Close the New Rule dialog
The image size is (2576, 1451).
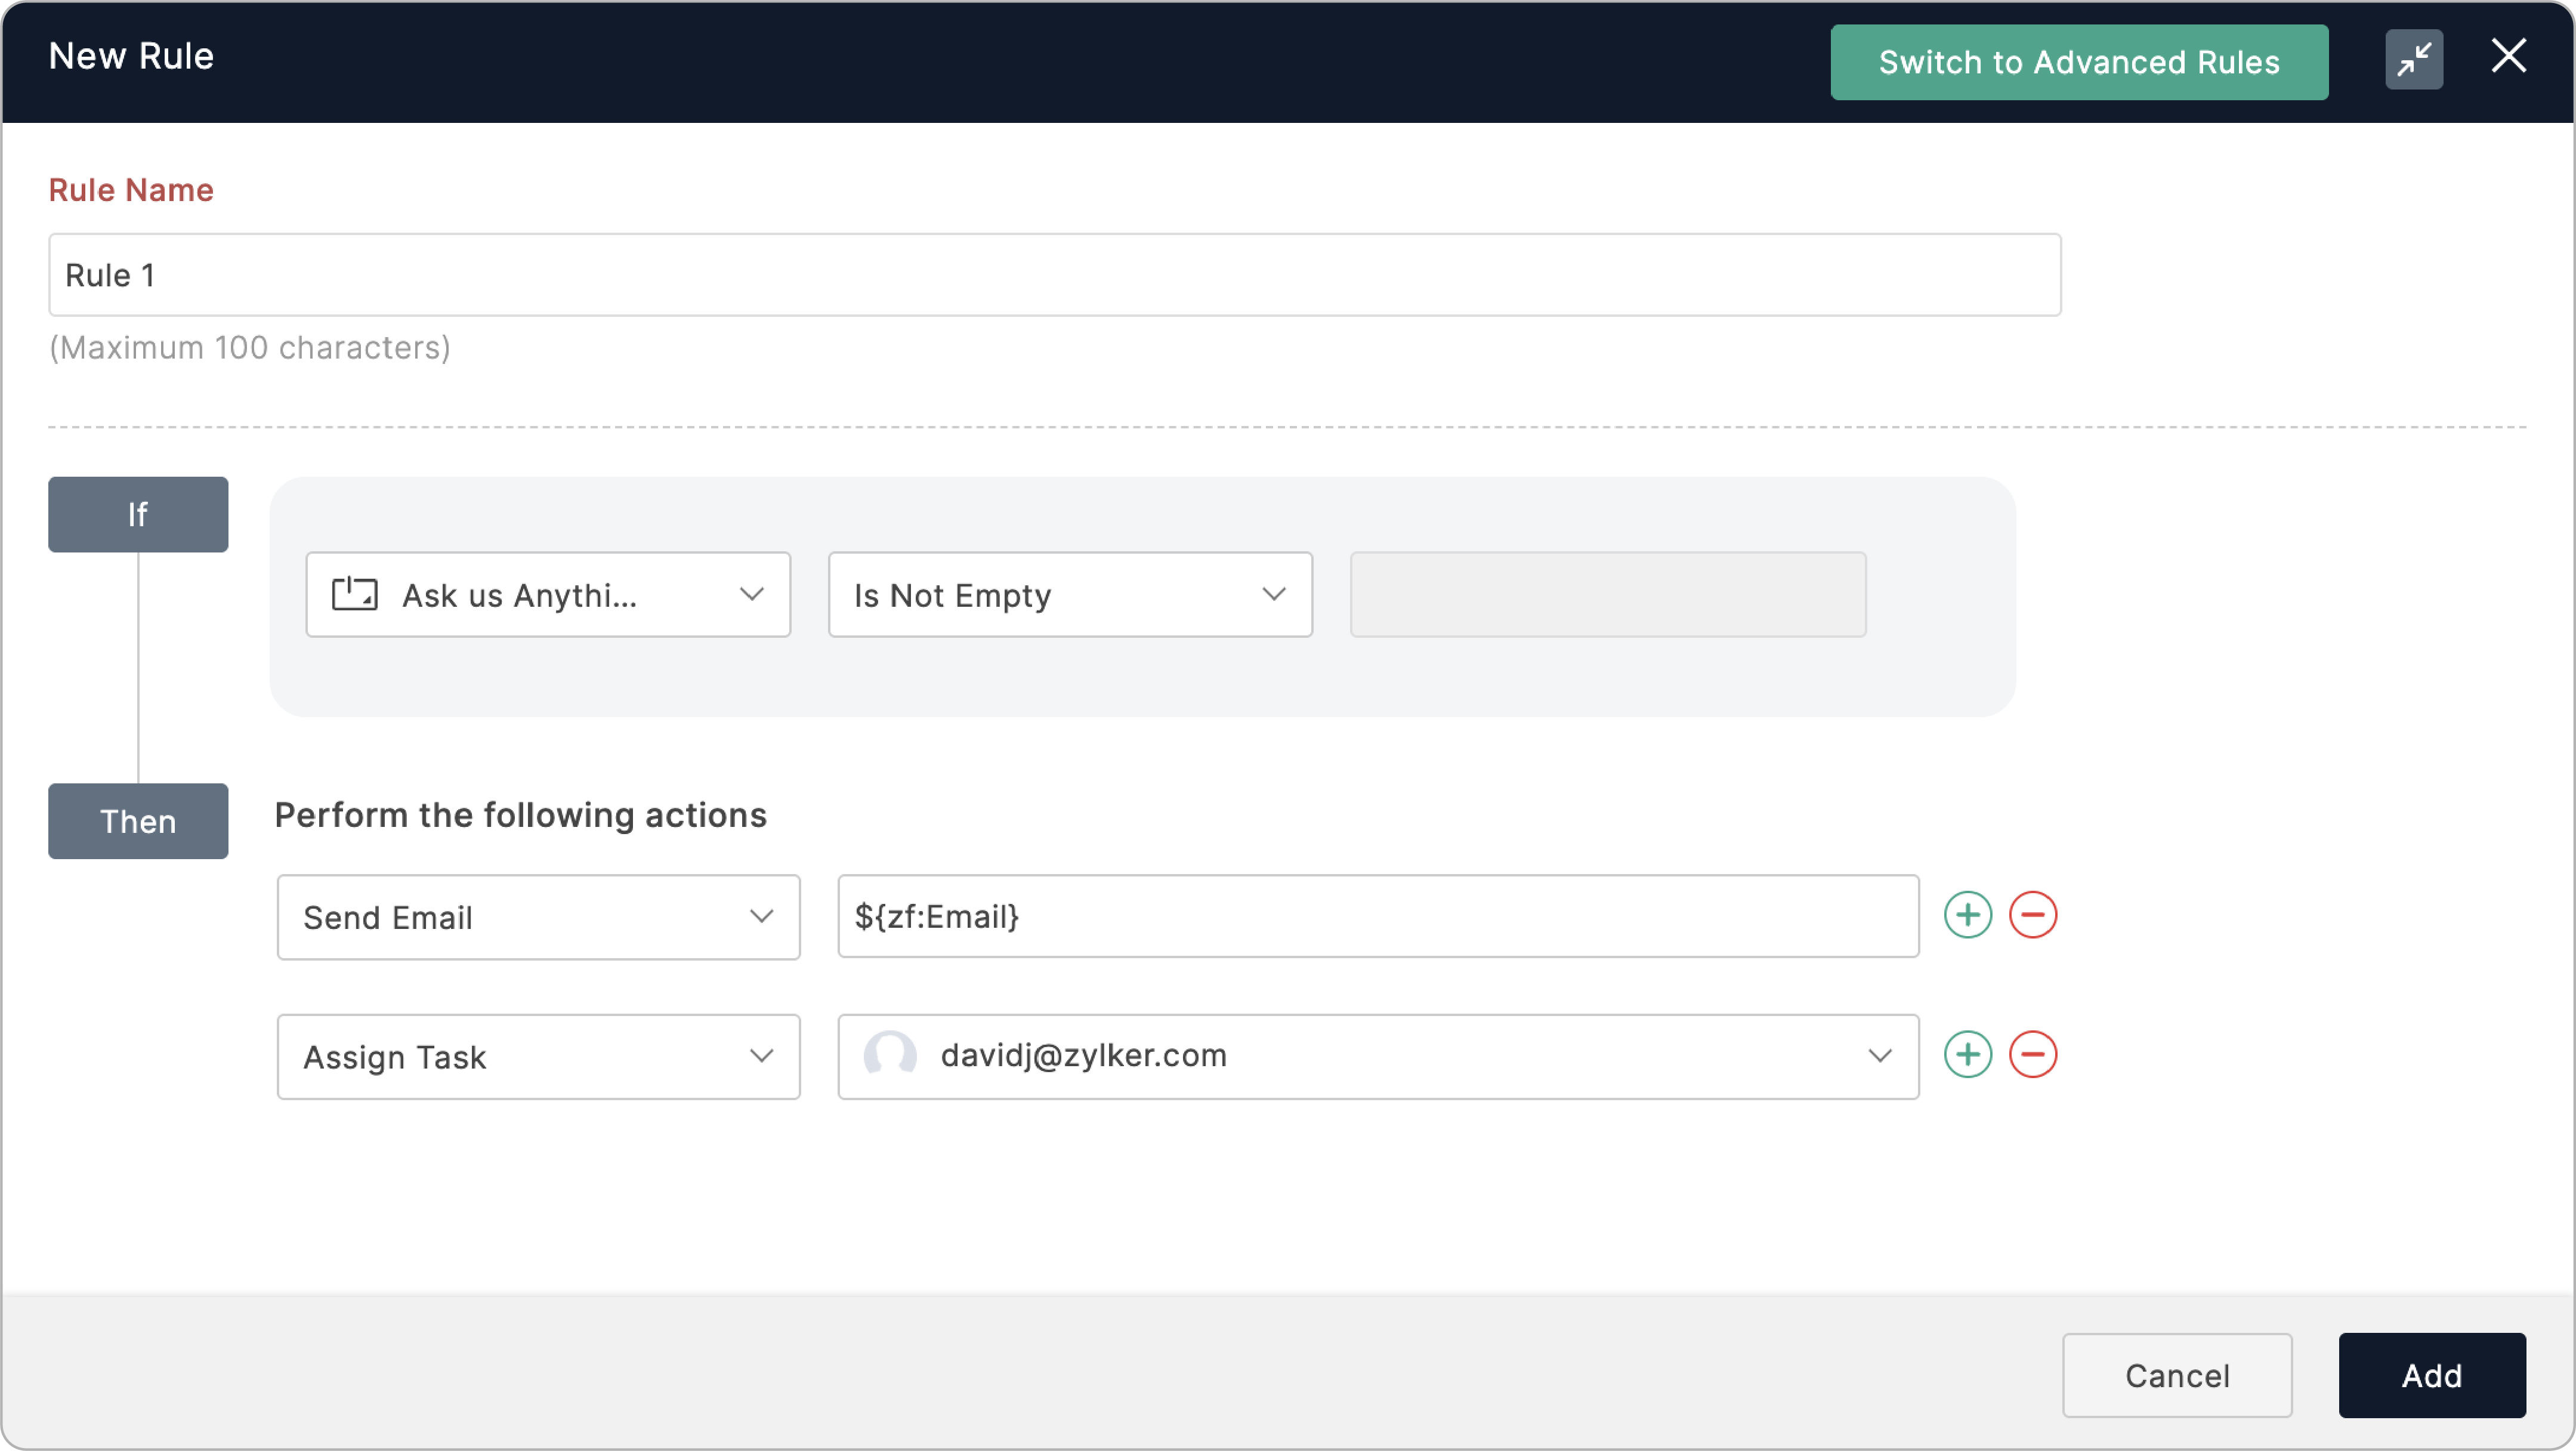point(2508,56)
